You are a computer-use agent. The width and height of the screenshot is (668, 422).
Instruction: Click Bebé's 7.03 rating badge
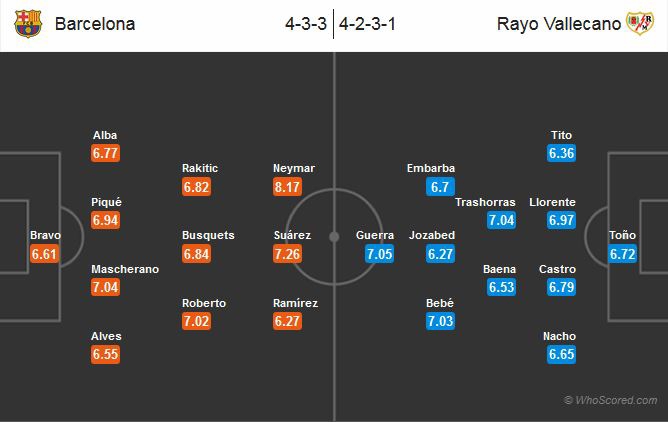[440, 321]
